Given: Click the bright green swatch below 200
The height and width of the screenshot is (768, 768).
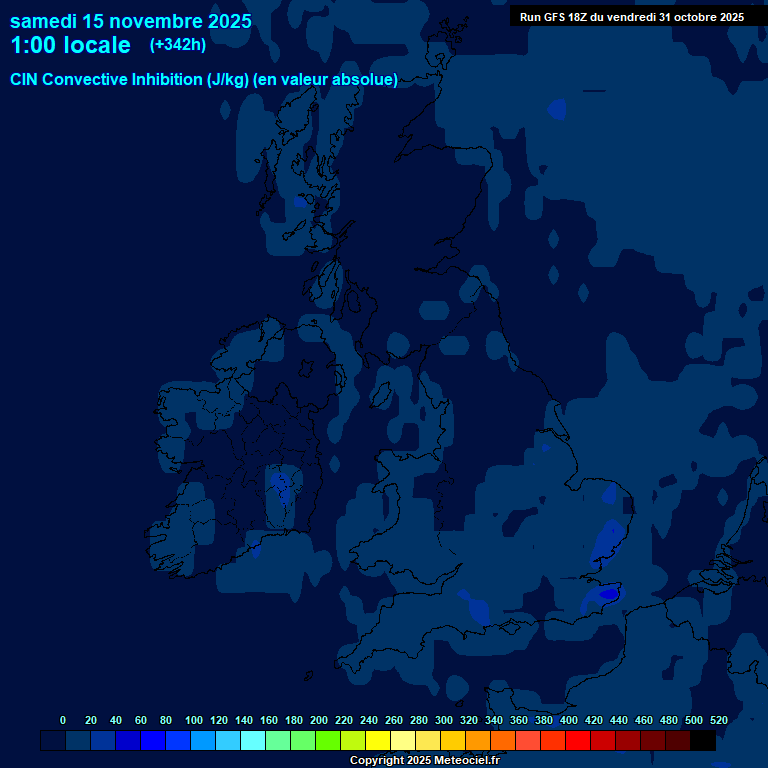Looking at the screenshot, I should 328,741.
